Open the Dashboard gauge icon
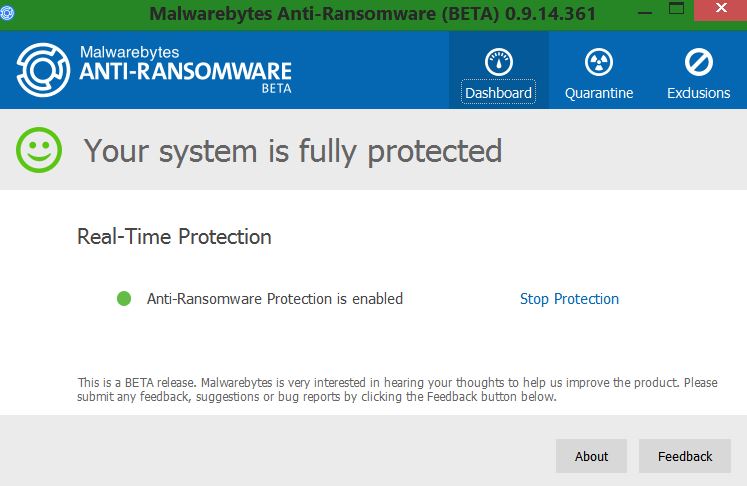Viewport: 747px width, 486px height. click(x=498, y=62)
